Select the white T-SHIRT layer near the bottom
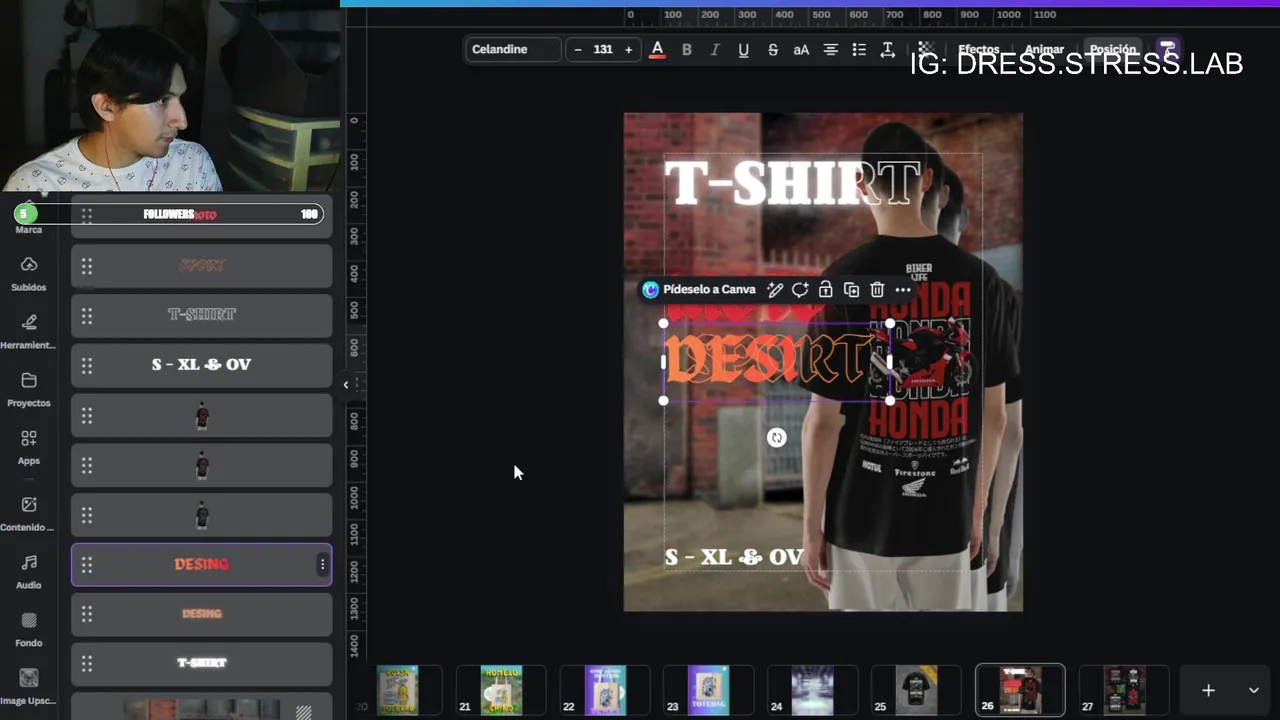The image size is (1280, 720). pyautogui.click(x=201, y=663)
